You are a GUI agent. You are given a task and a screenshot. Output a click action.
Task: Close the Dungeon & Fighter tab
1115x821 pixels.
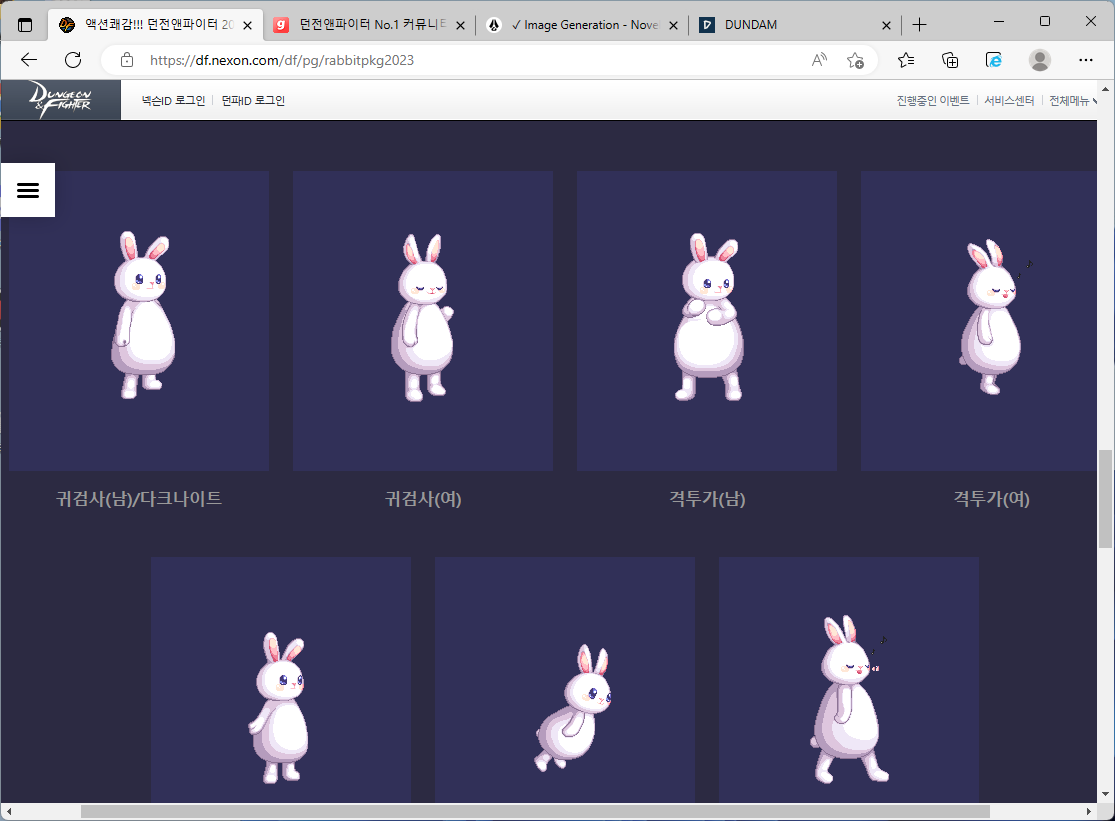247,25
